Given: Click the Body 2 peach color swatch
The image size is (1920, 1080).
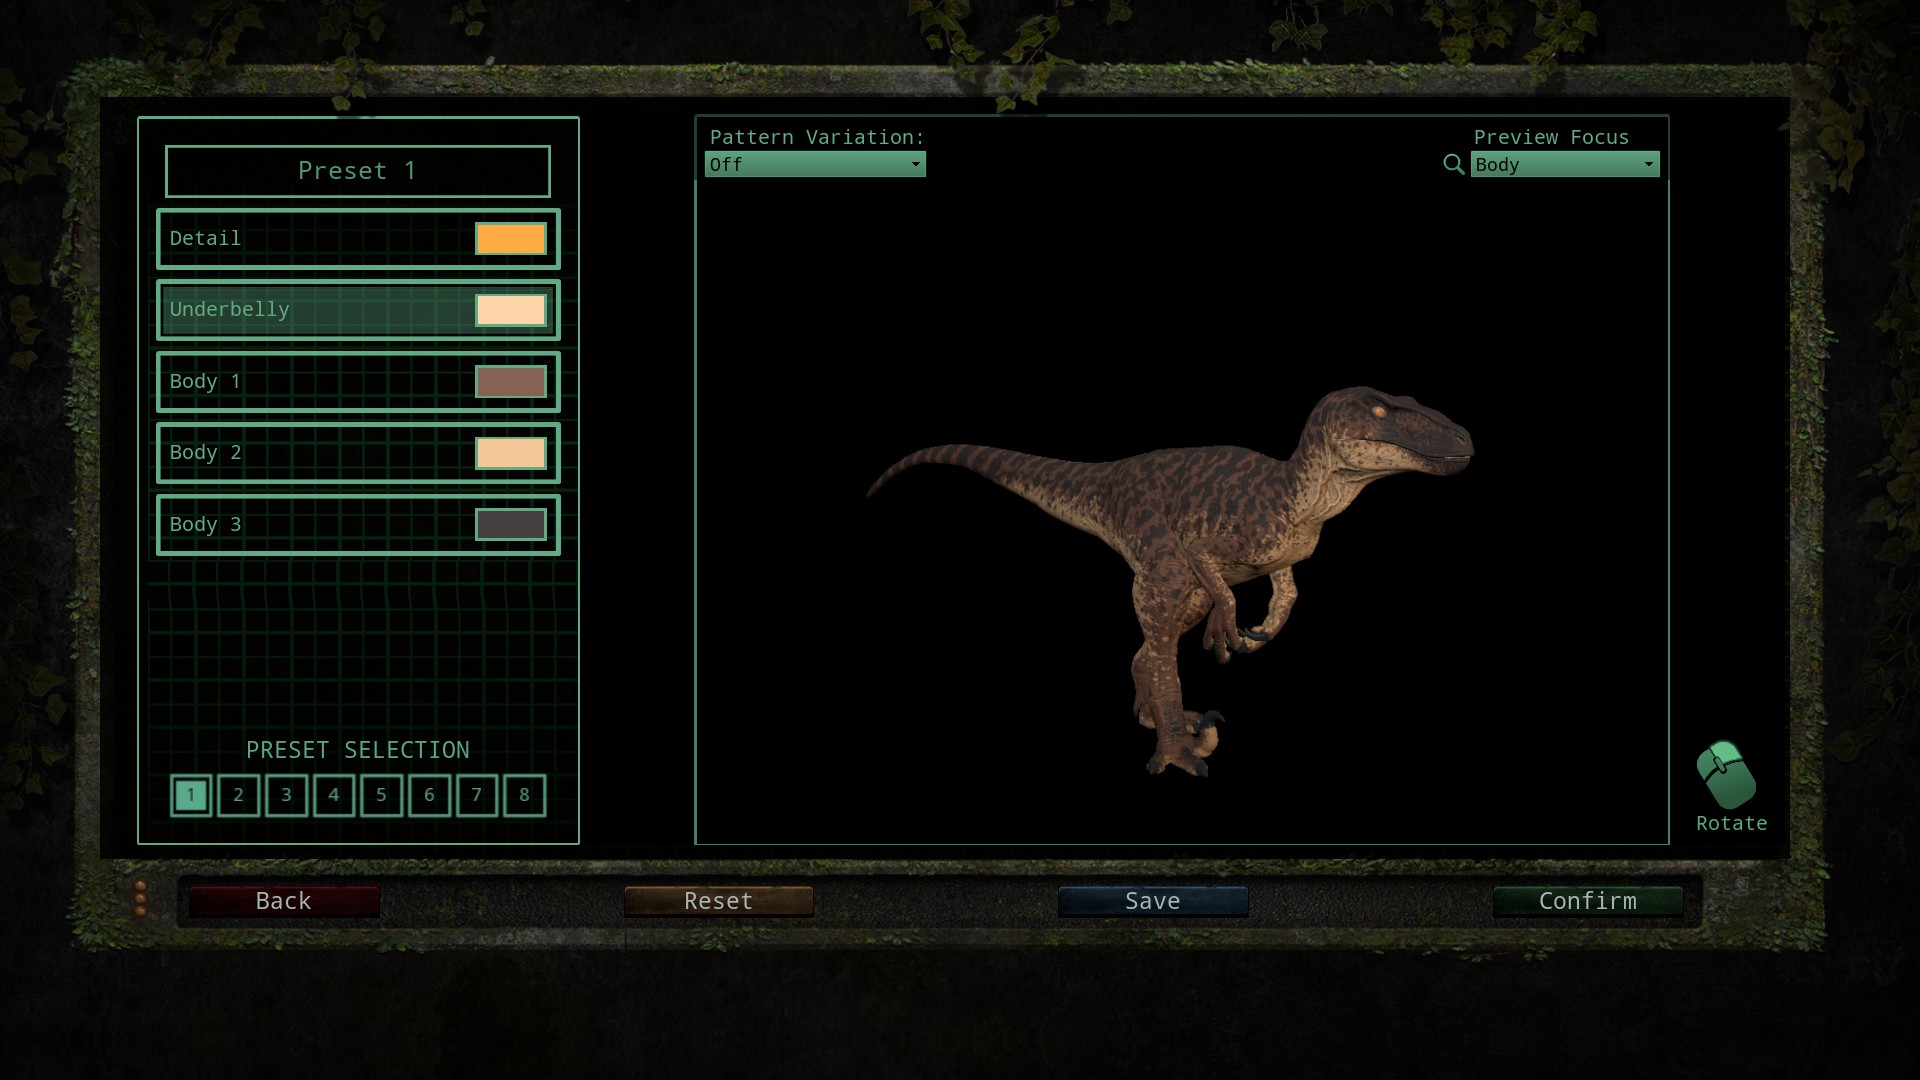Looking at the screenshot, I should pyautogui.click(x=510, y=453).
